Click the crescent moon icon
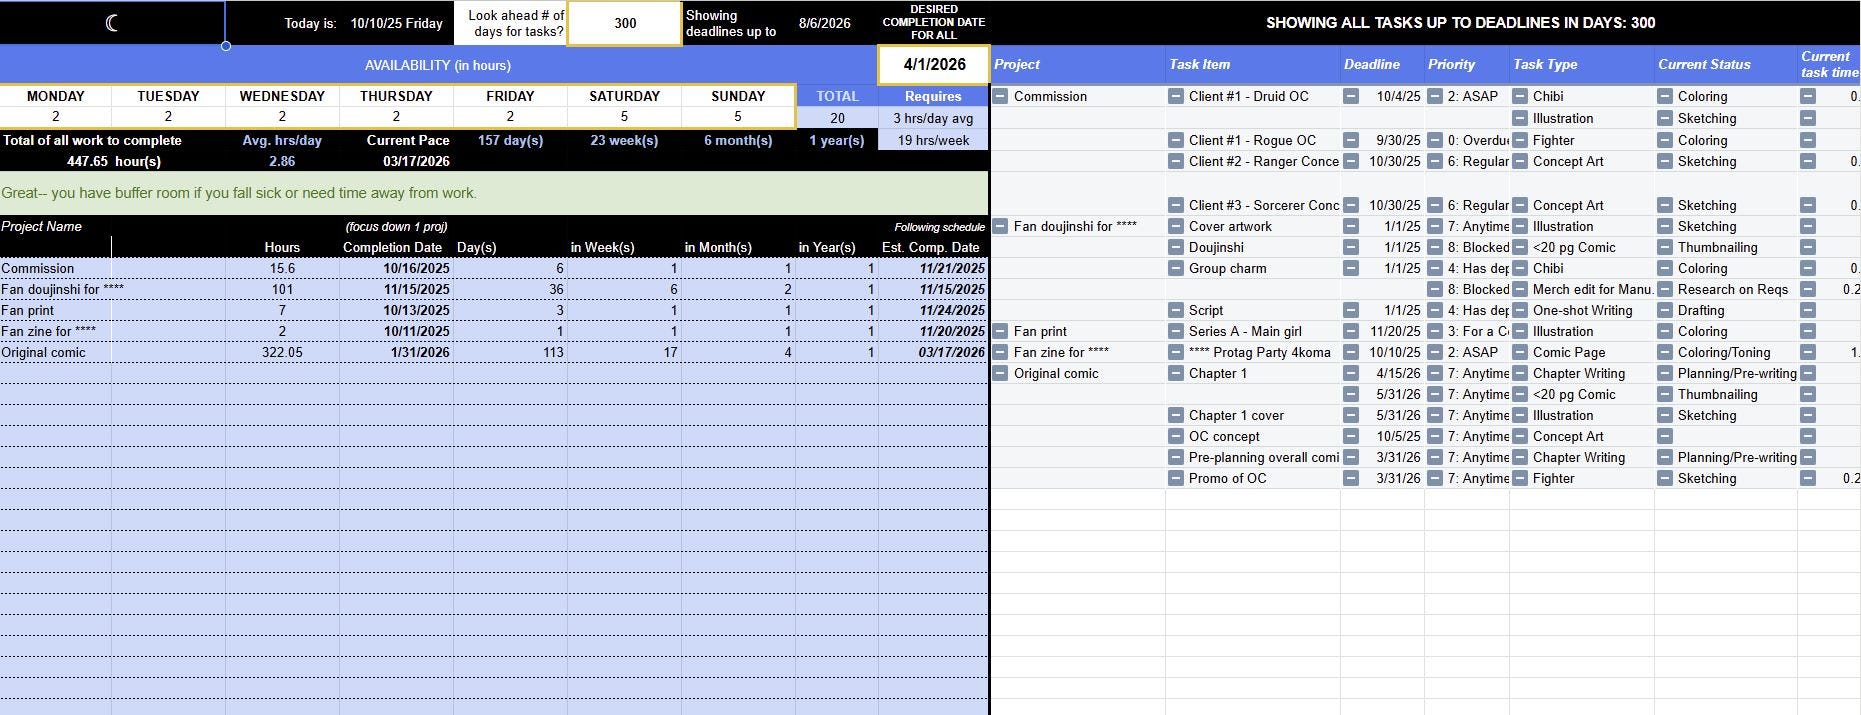 pos(112,23)
